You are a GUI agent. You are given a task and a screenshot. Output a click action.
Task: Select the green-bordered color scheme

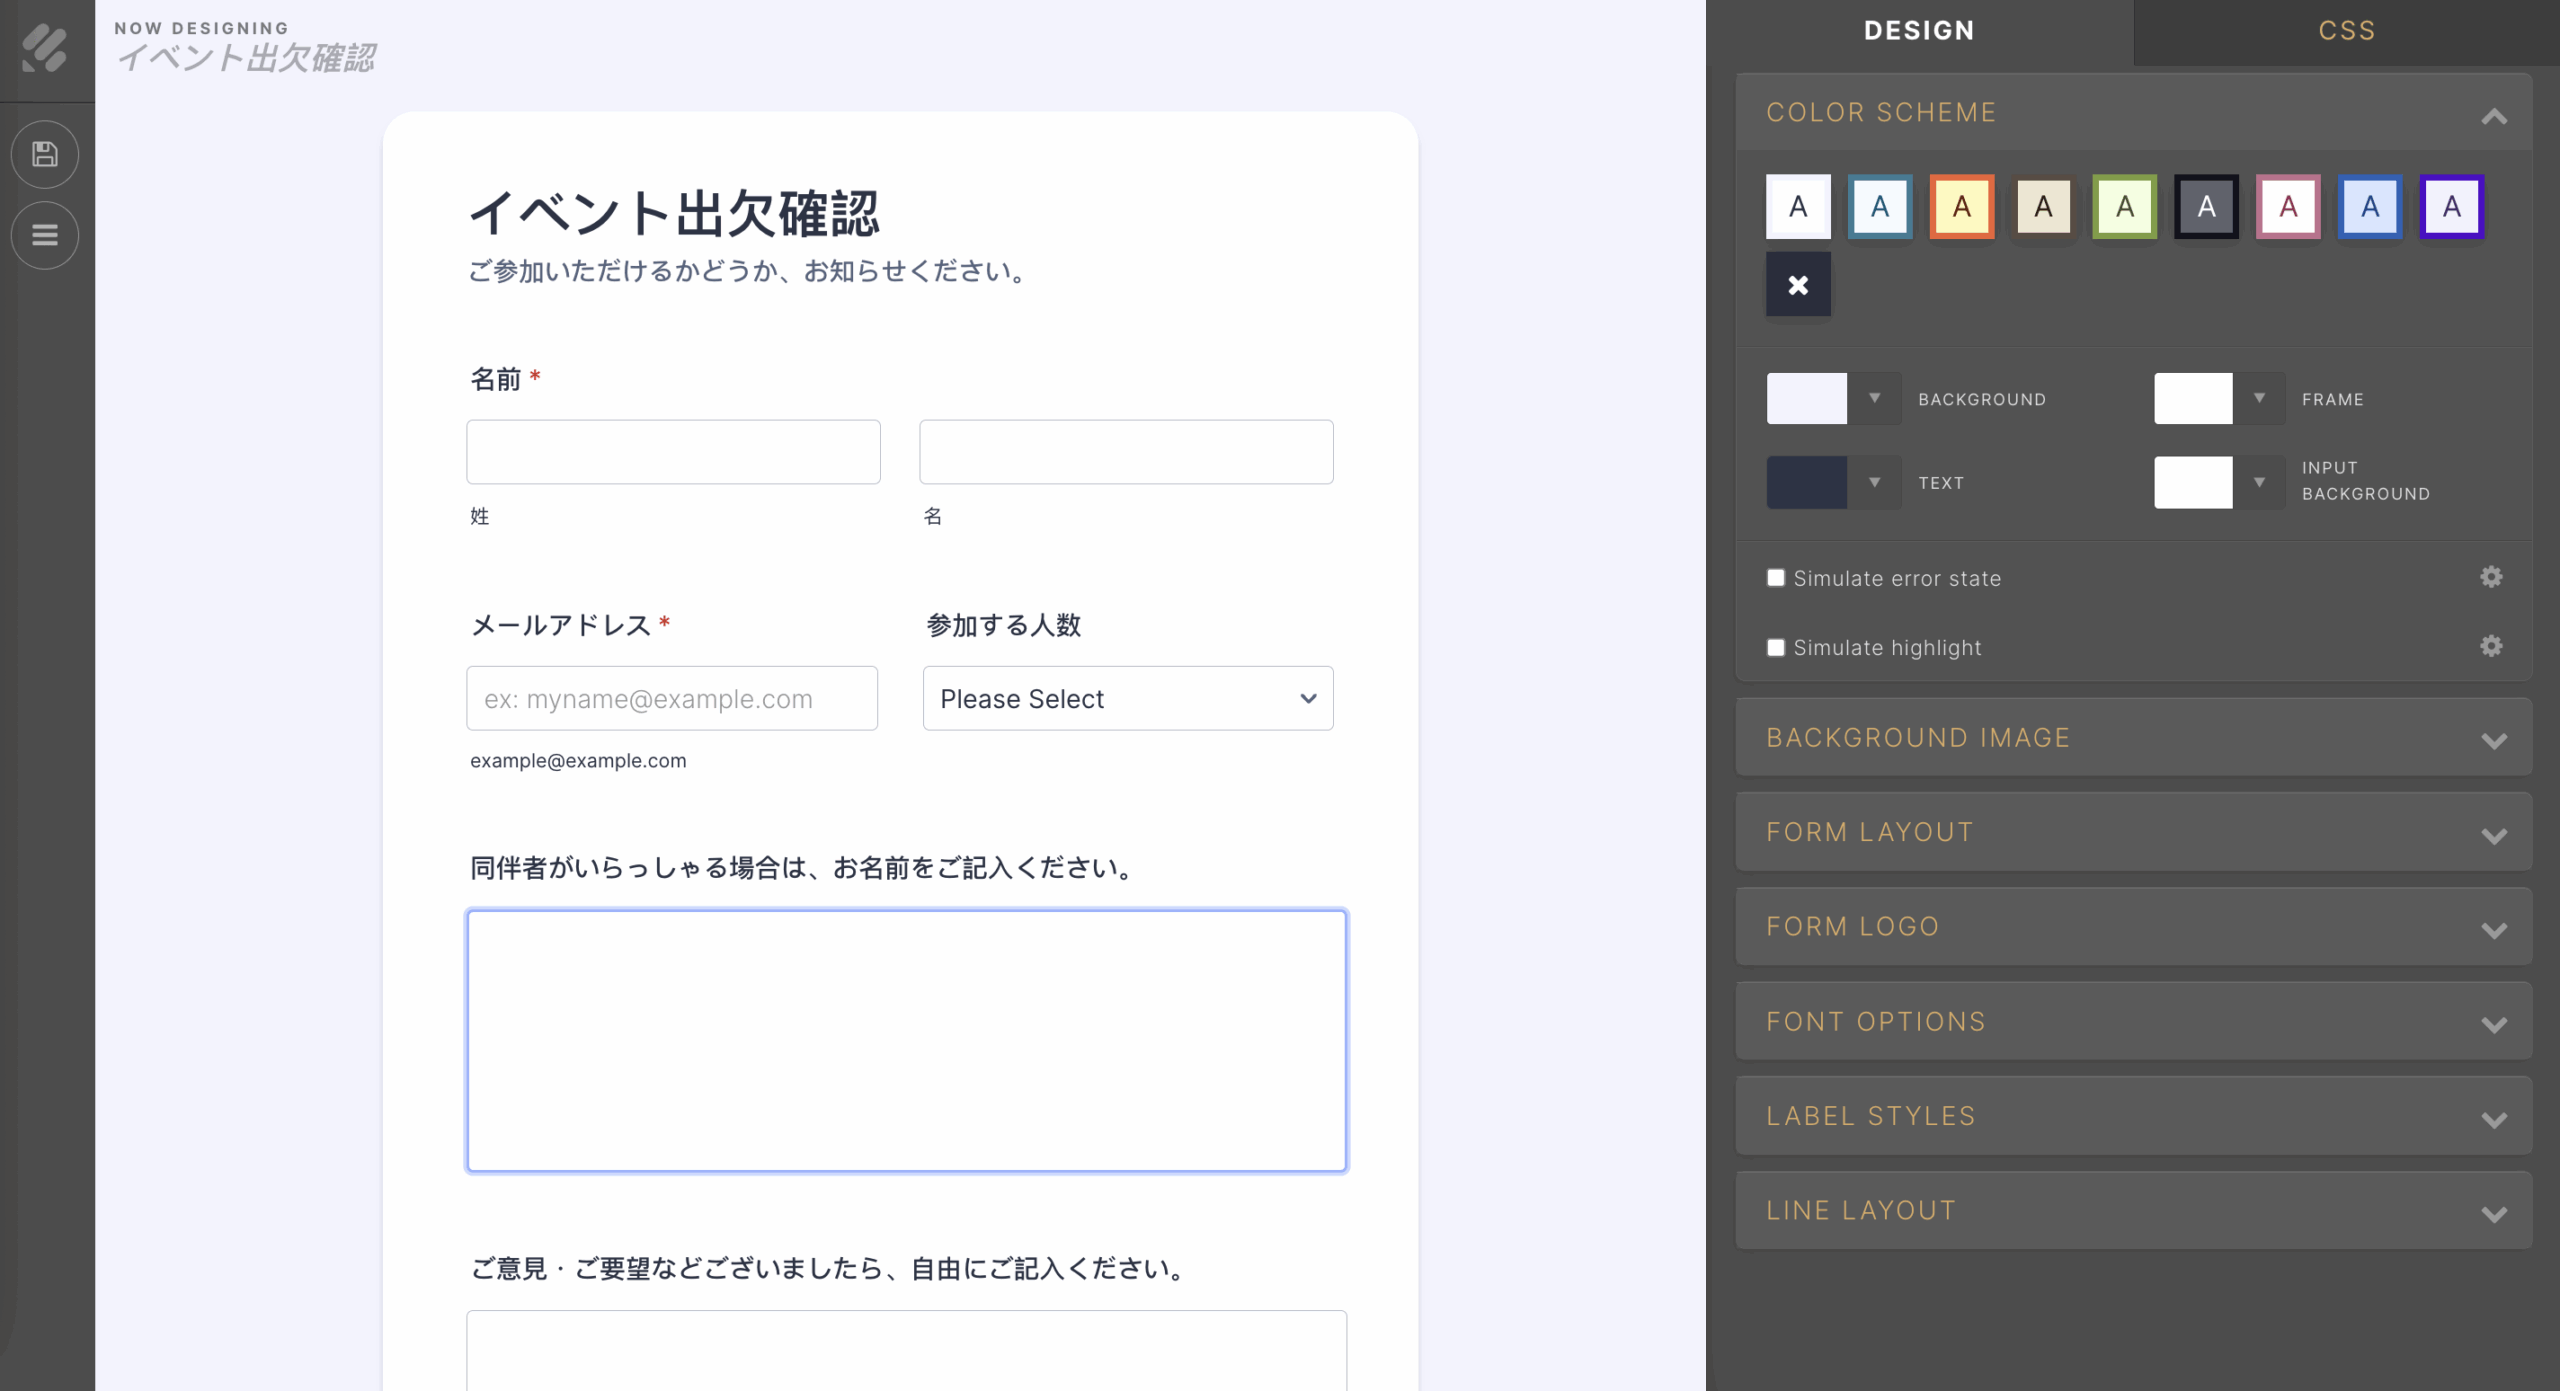2124,207
